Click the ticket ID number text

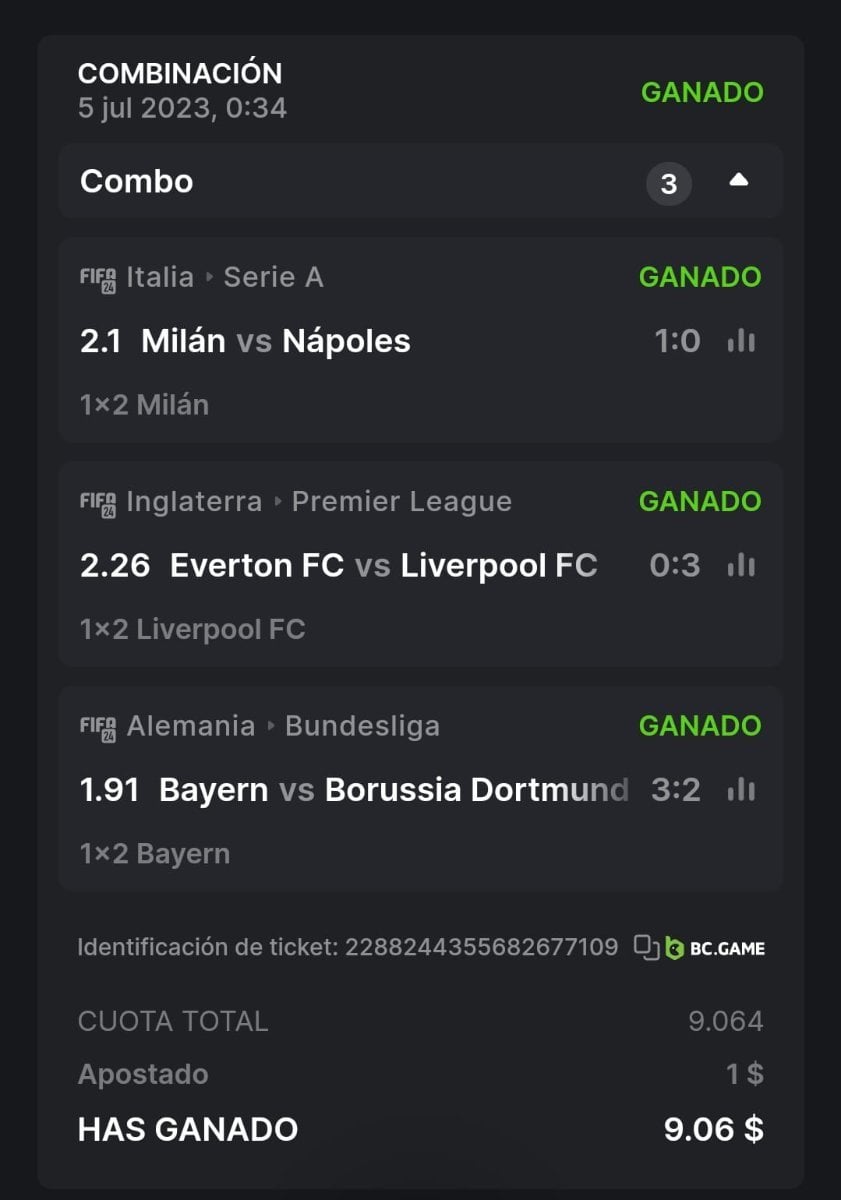click(481, 947)
